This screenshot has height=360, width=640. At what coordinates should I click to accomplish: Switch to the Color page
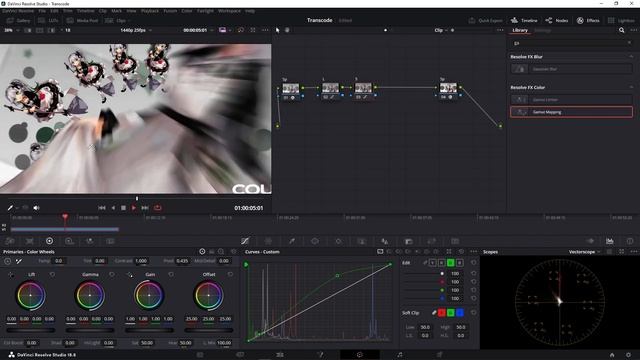(x=360, y=355)
